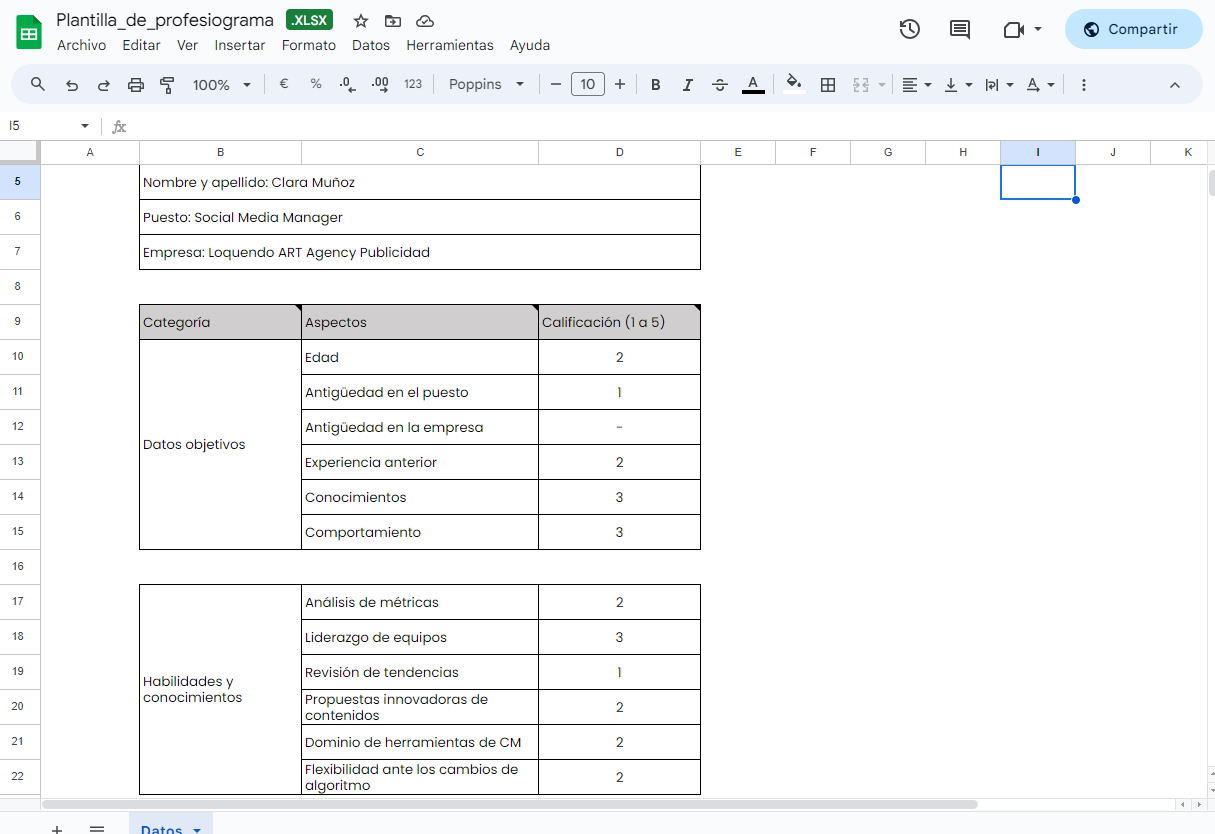The image size is (1215, 834).
Task: Increase decimal places
Action: point(379,84)
